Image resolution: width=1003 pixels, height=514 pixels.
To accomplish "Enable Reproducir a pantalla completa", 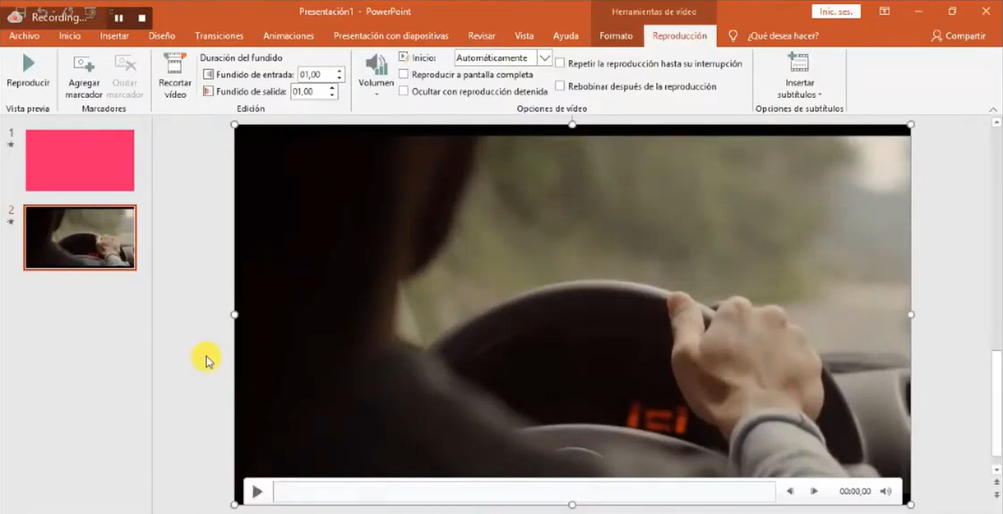I will 404,74.
